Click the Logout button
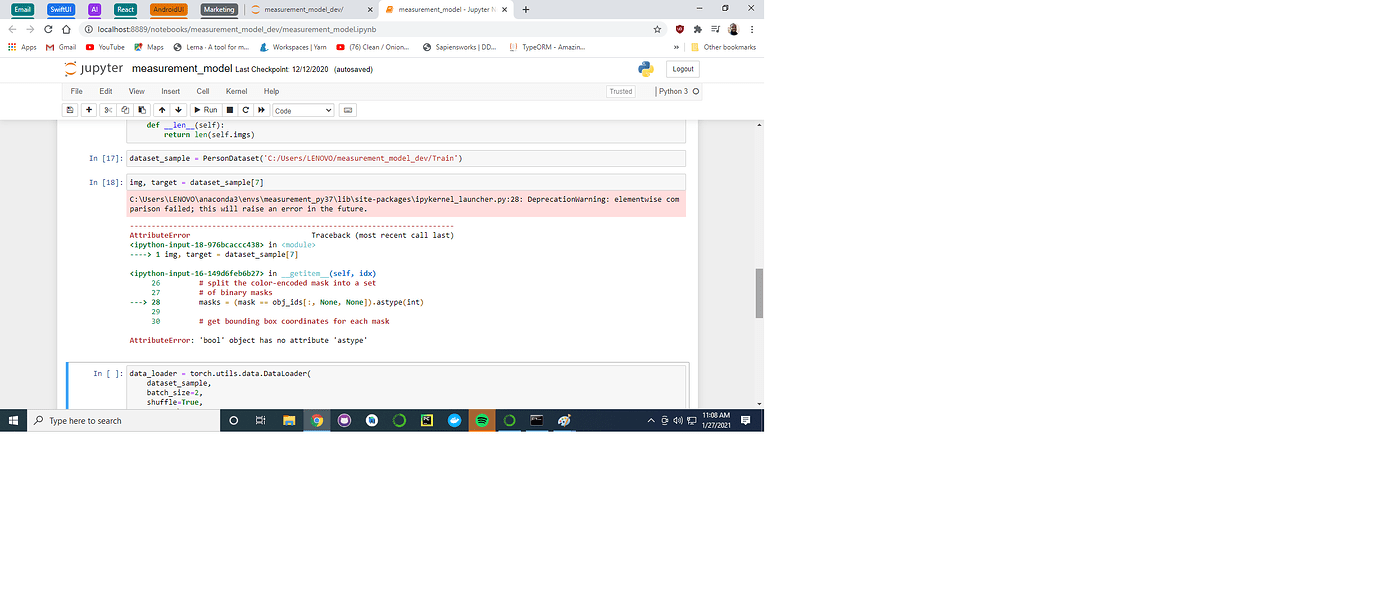1380x606 pixels. 683,69
